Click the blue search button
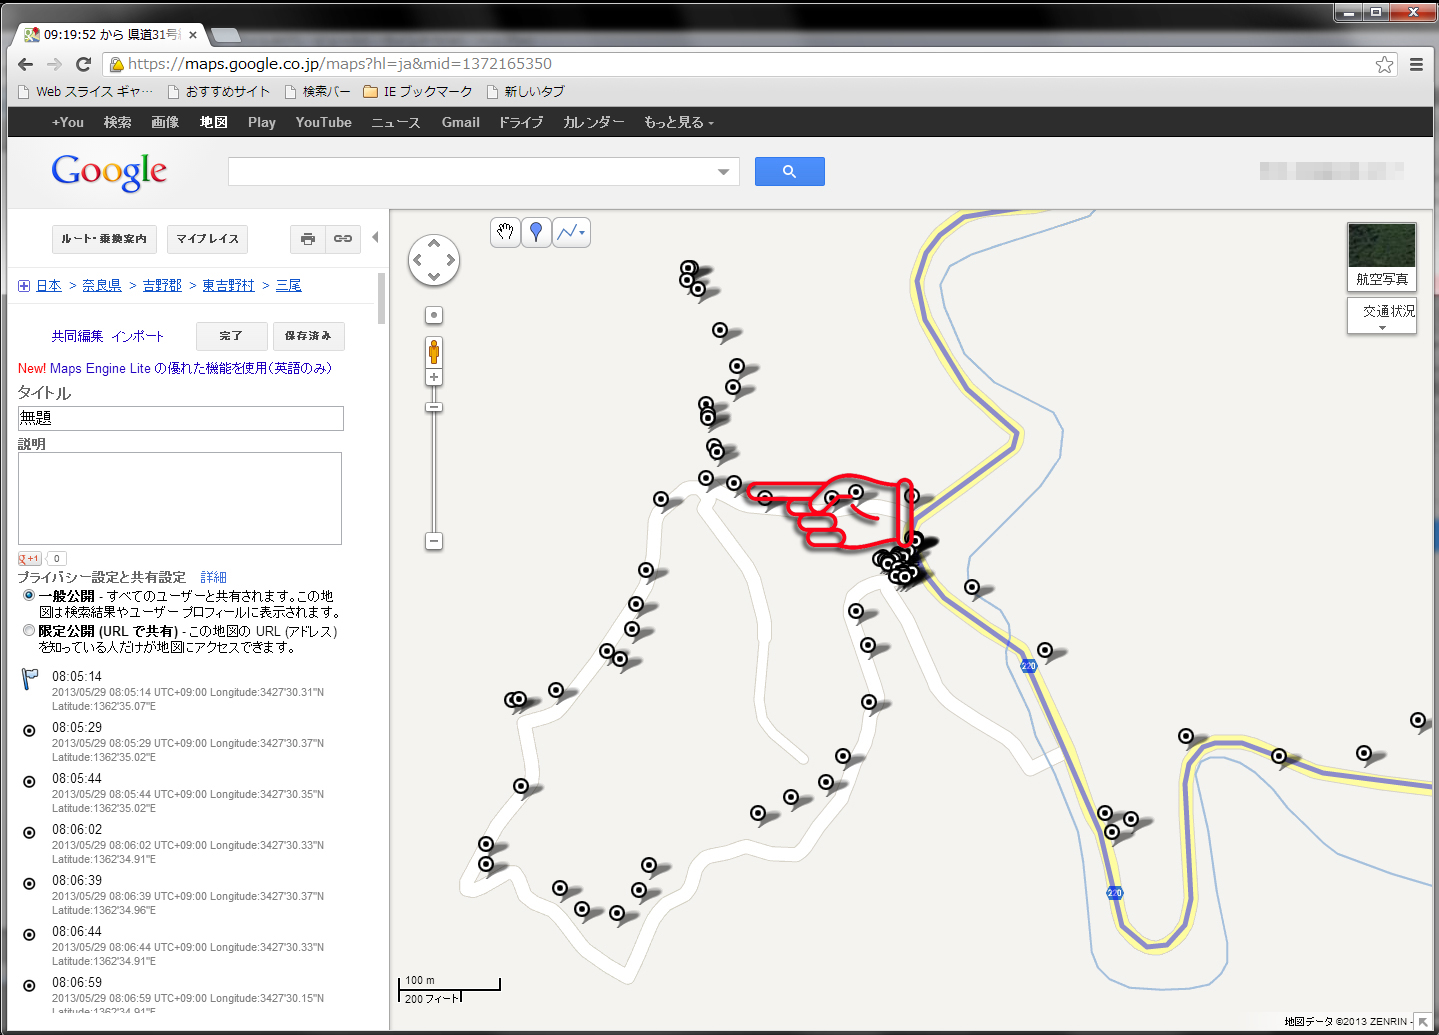 790,172
